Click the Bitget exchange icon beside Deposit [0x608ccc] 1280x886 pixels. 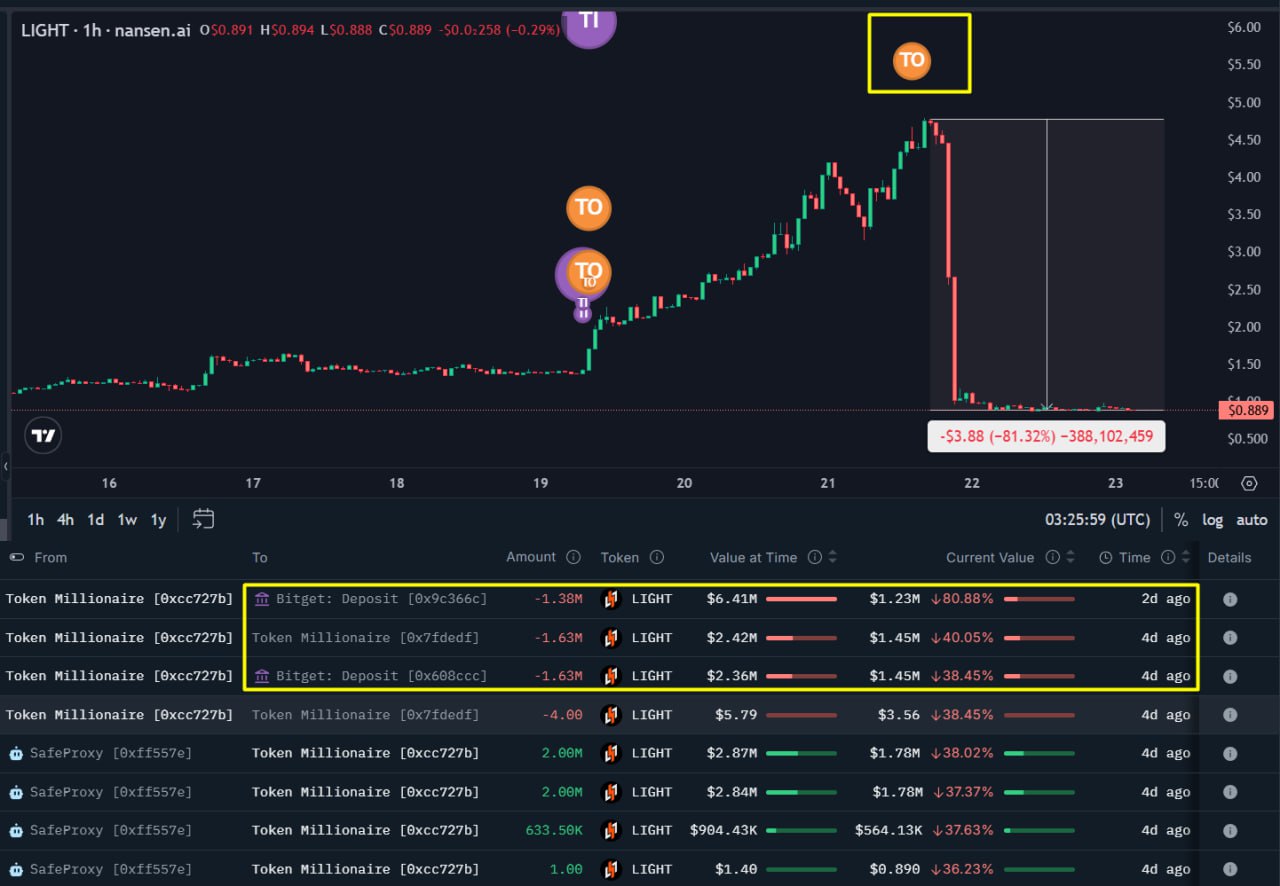262,676
